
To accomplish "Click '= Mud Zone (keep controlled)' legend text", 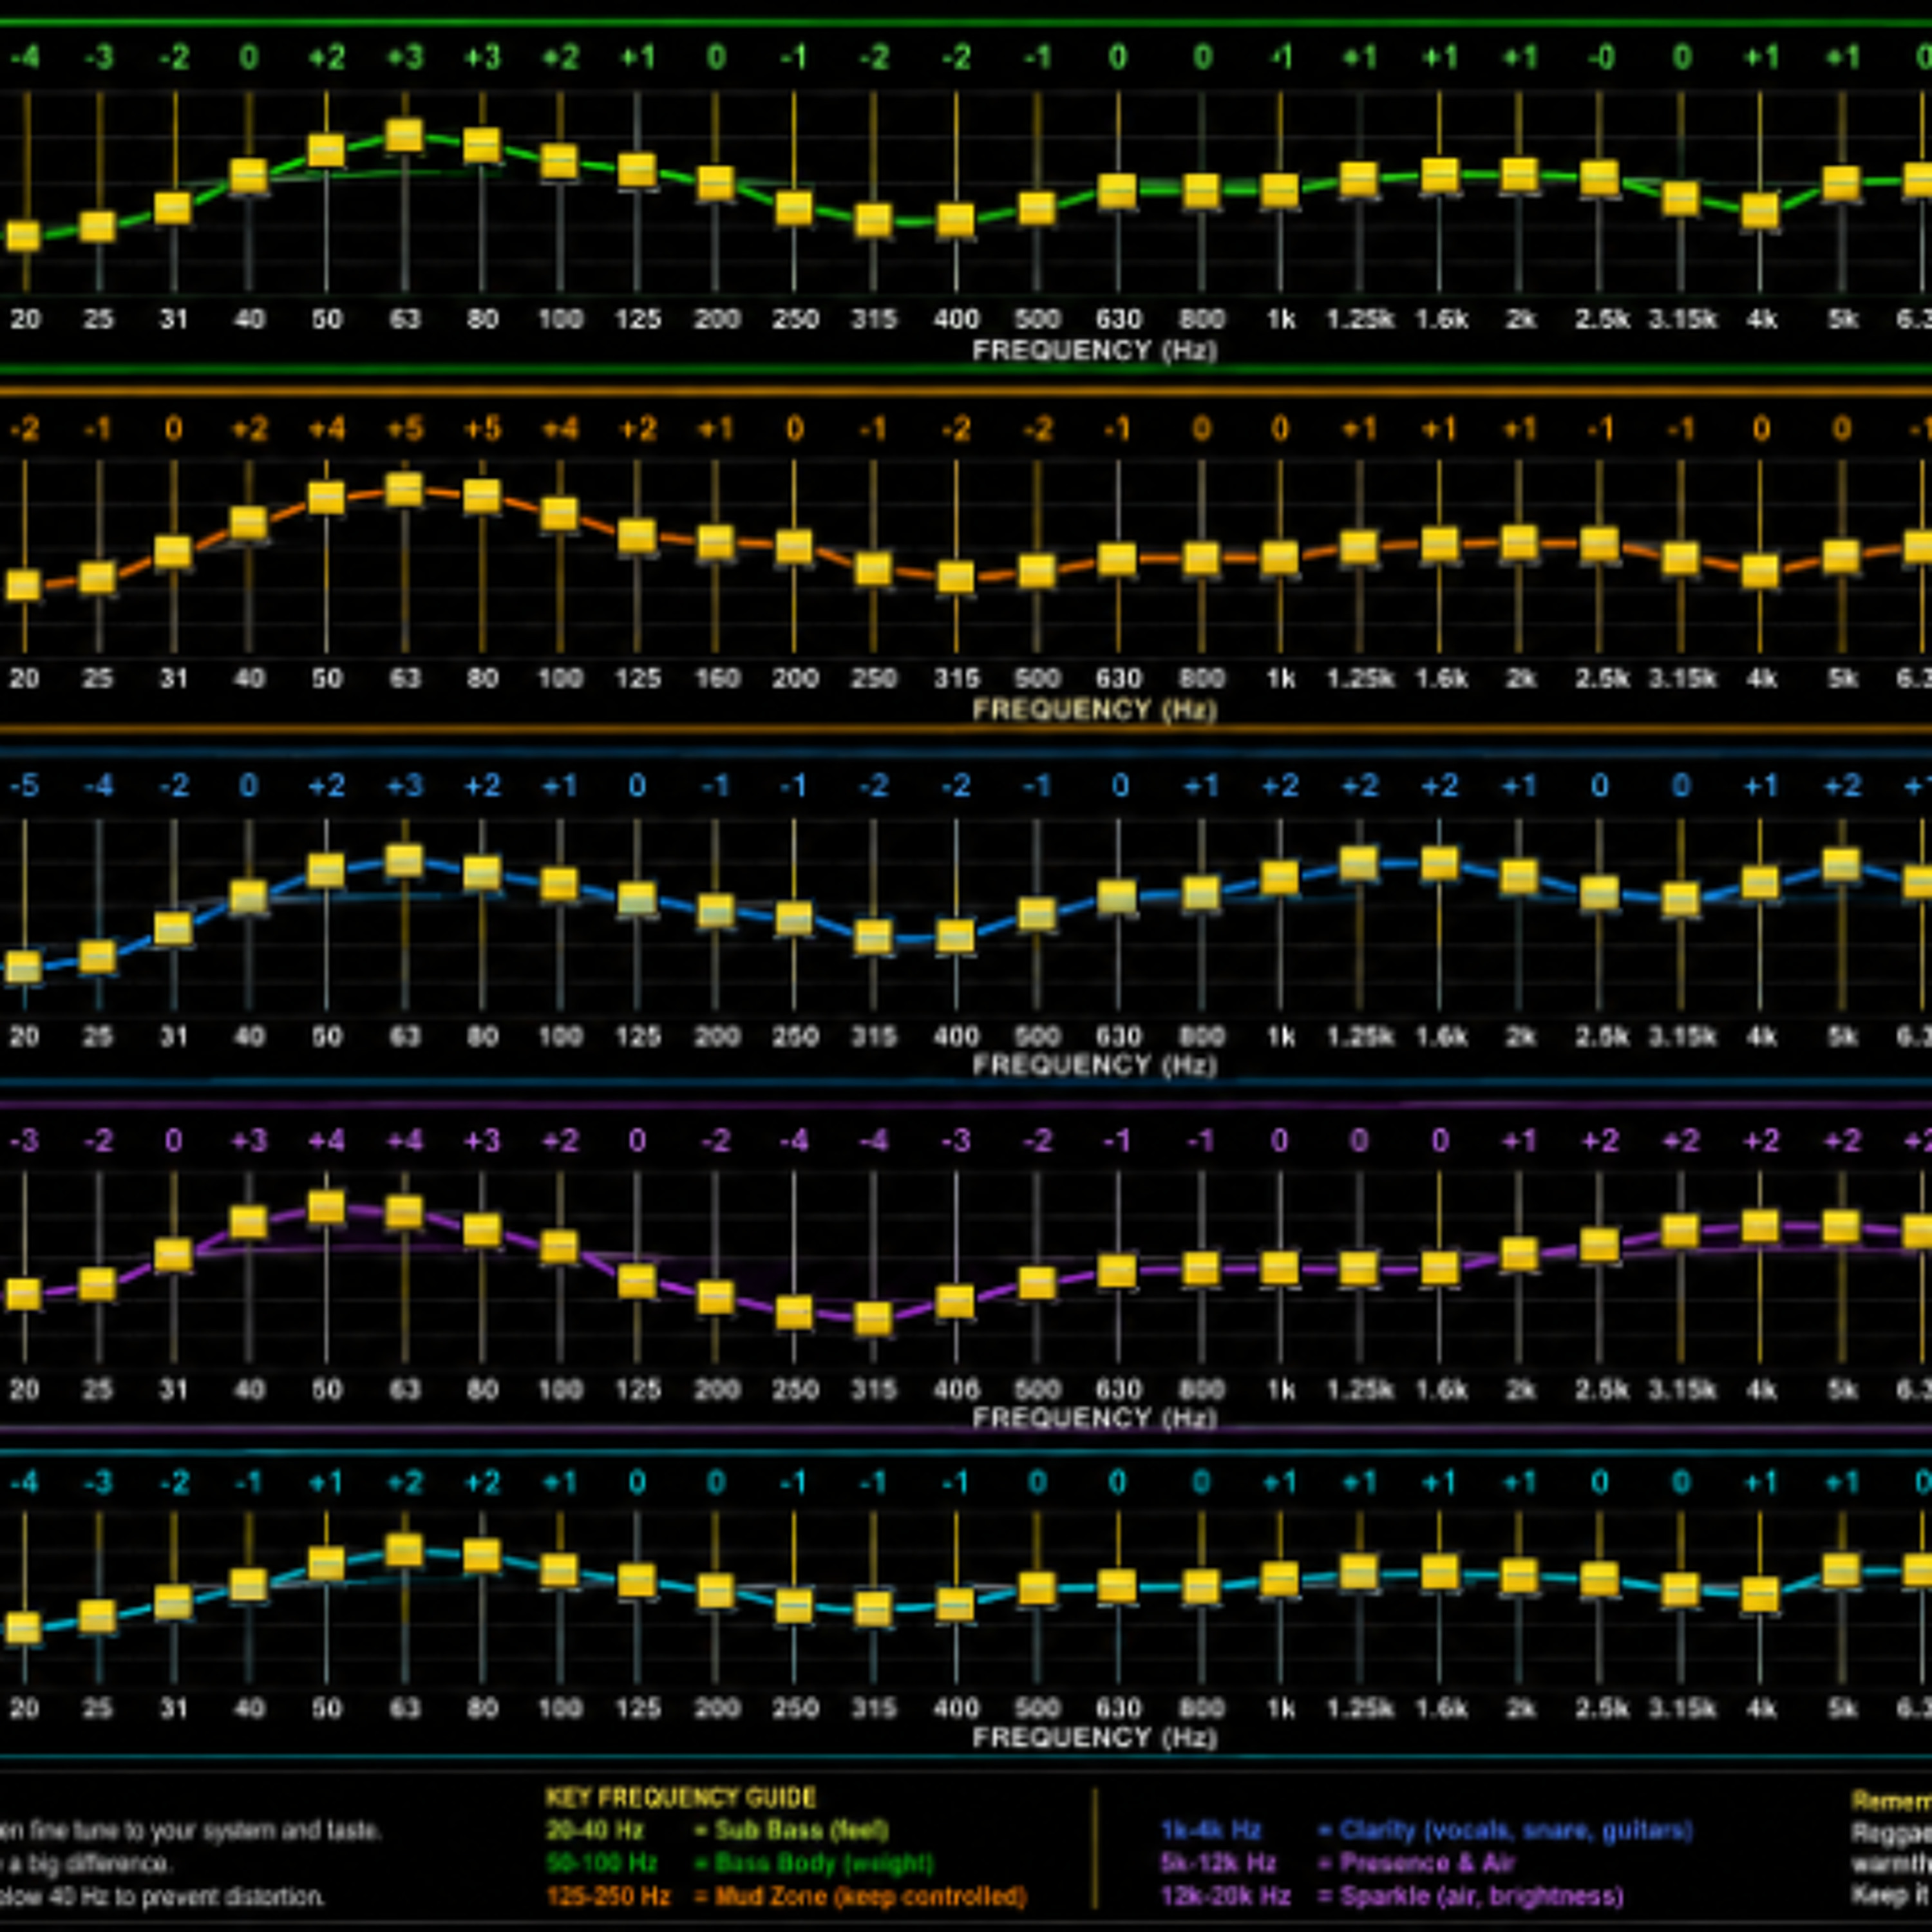I will pyautogui.click(x=860, y=1896).
